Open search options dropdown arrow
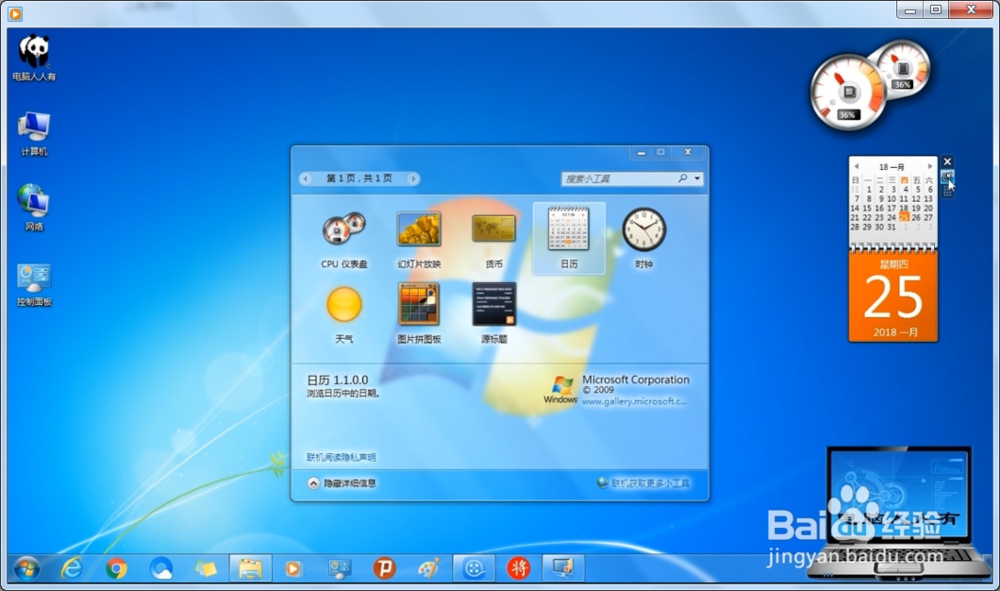This screenshot has height=591, width=1000. tap(697, 179)
